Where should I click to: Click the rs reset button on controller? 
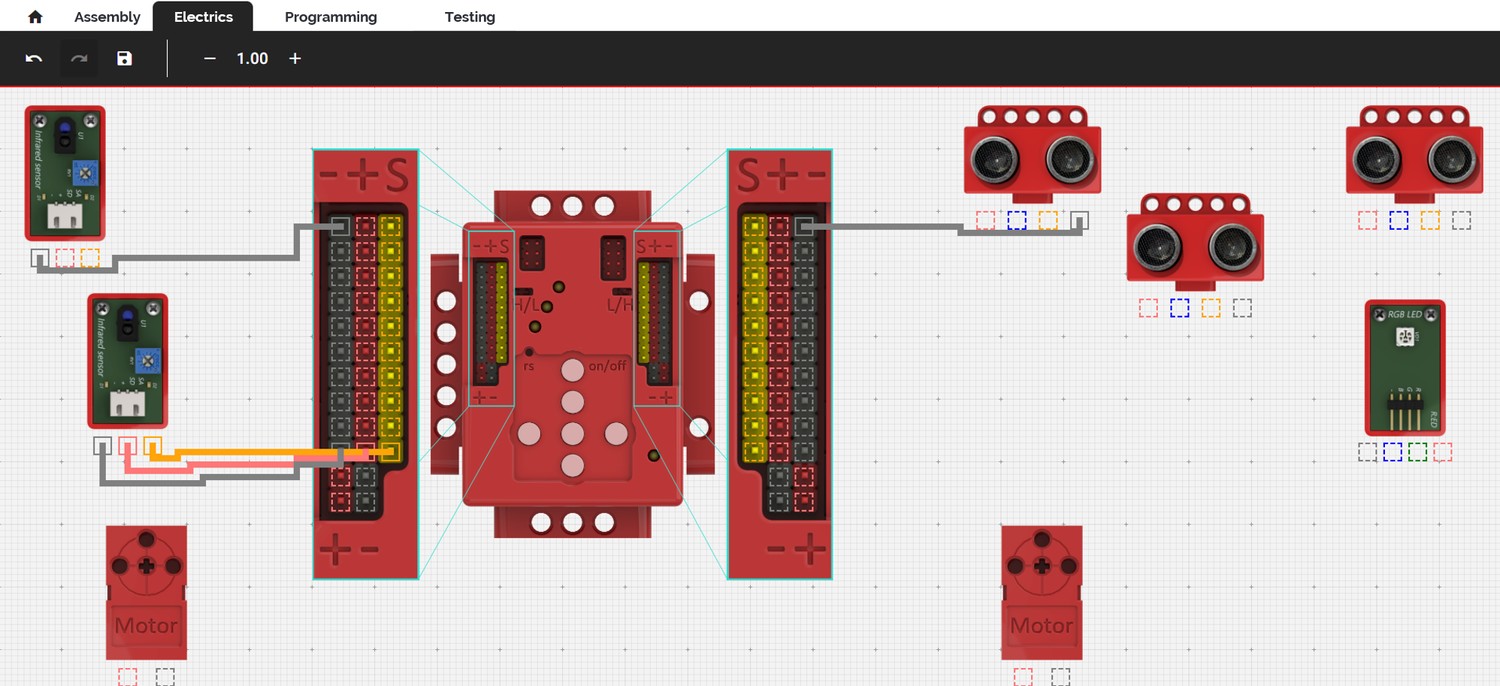click(529, 352)
